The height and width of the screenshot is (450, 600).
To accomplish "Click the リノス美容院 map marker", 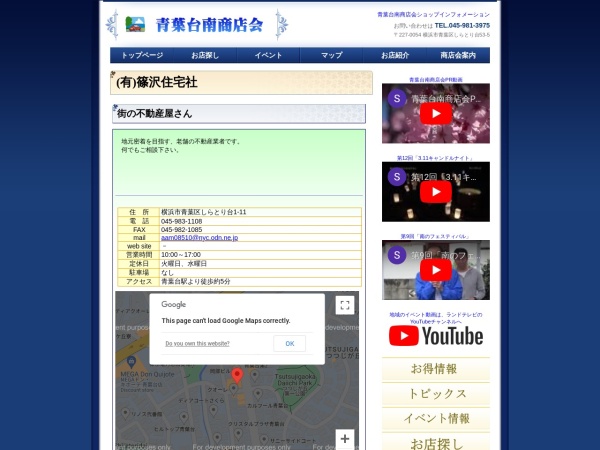I will [125, 412].
